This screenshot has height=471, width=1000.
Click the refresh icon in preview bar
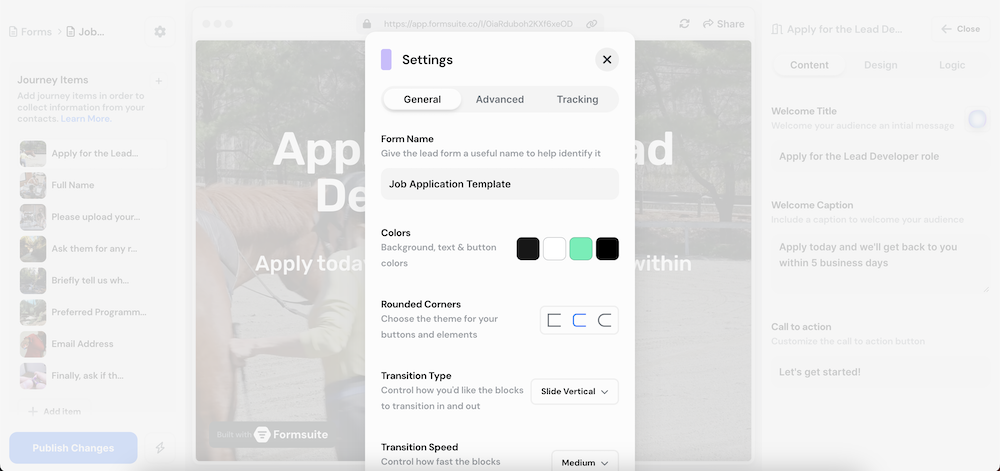[684, 24]
